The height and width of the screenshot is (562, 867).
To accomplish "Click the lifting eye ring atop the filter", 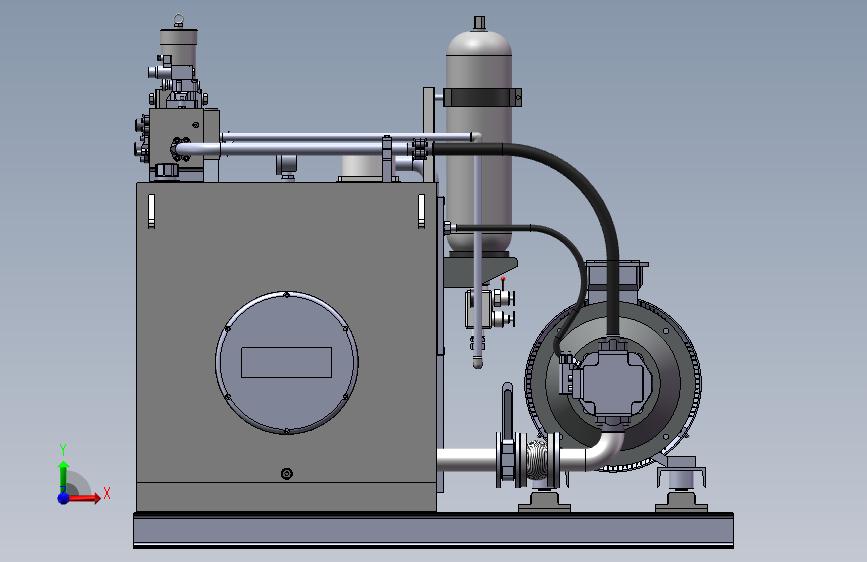I will (x=178, y=20).
